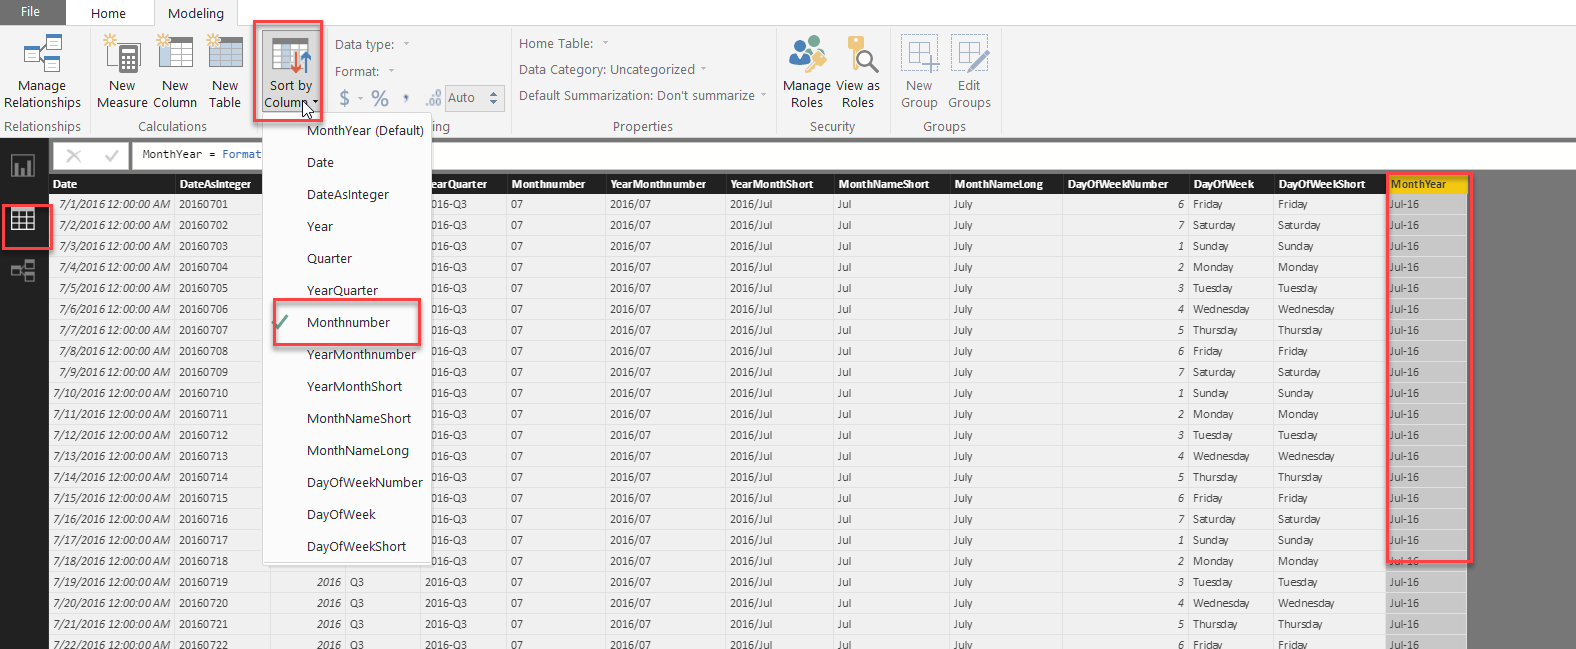Select the Date column header
Image resolution: width=1576 pixels, height=649 pixels.
112,184
